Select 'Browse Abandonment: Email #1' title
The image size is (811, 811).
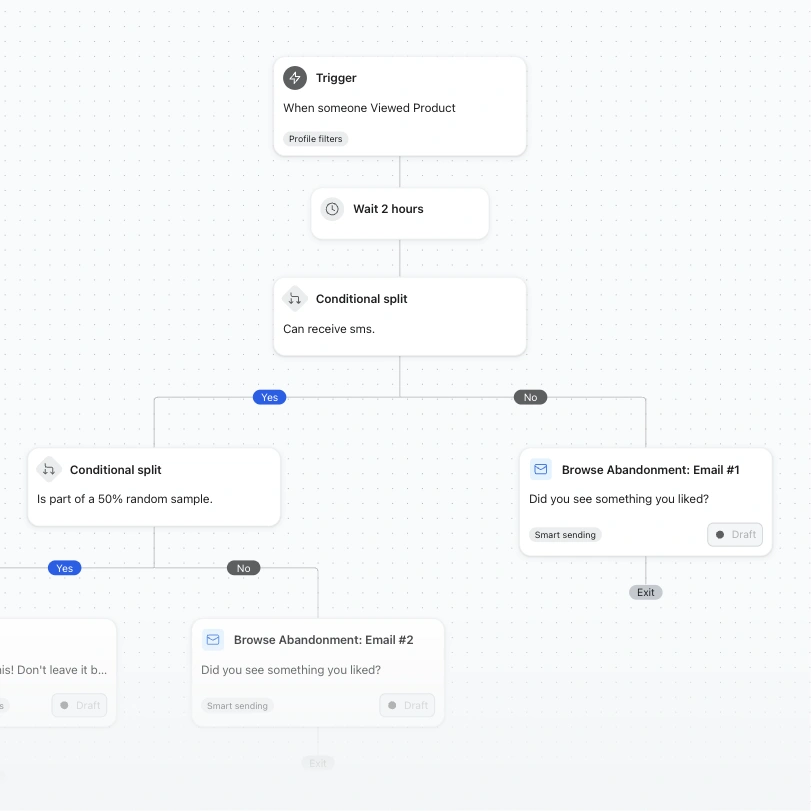(651, 470)
